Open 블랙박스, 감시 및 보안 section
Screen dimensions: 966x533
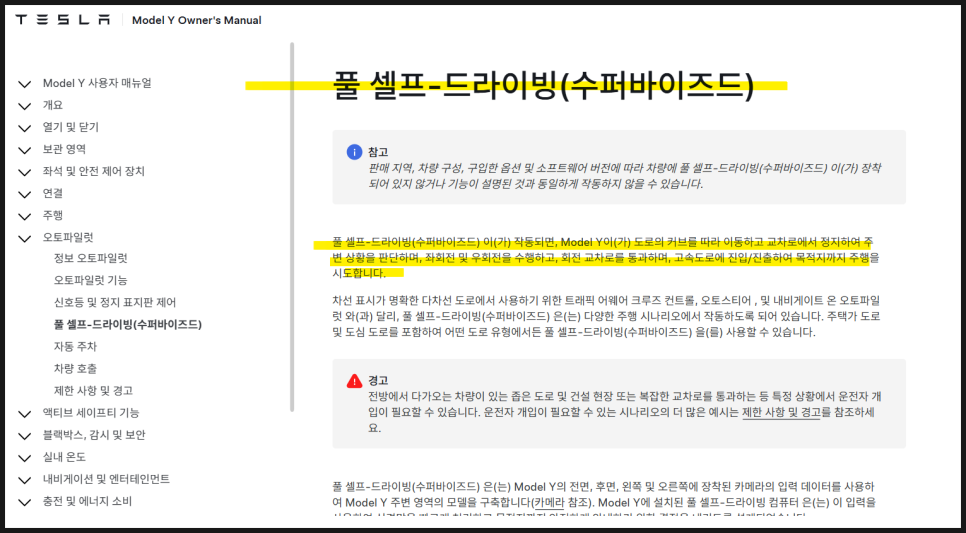[x=94, y=435]
